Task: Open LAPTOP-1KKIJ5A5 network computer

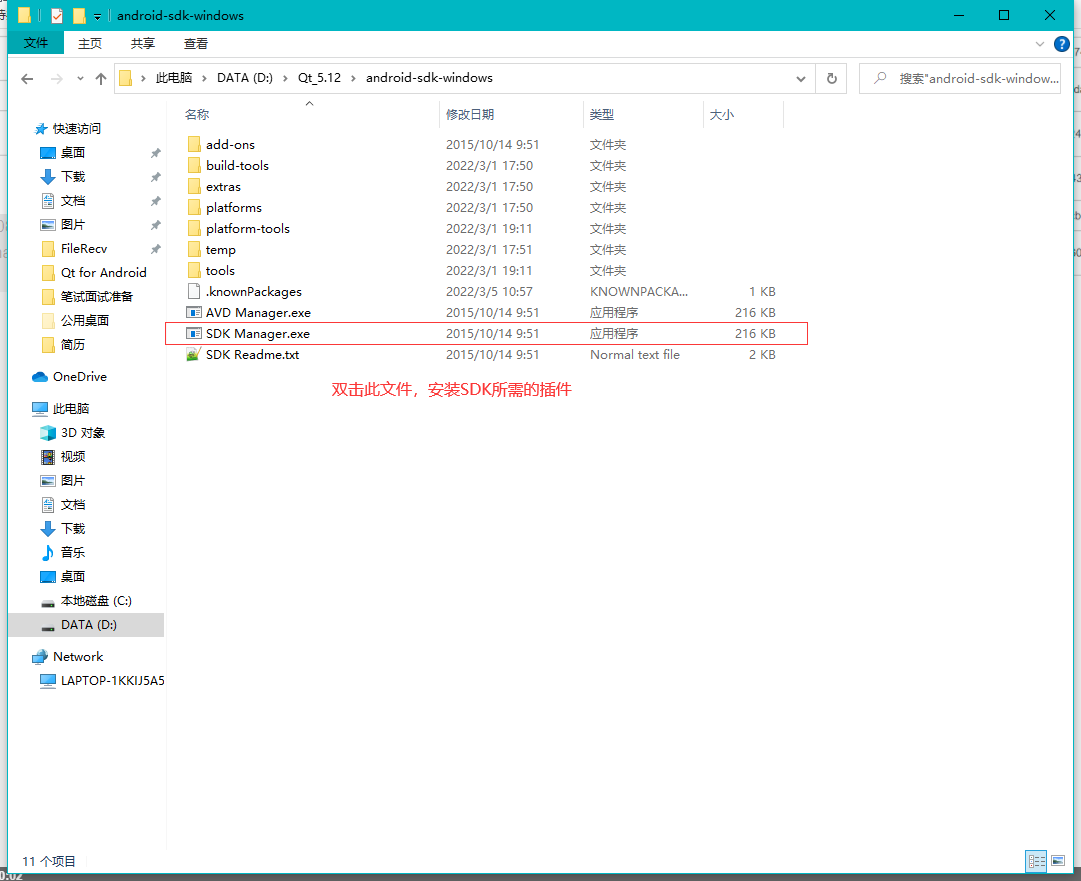Action: 112,680
